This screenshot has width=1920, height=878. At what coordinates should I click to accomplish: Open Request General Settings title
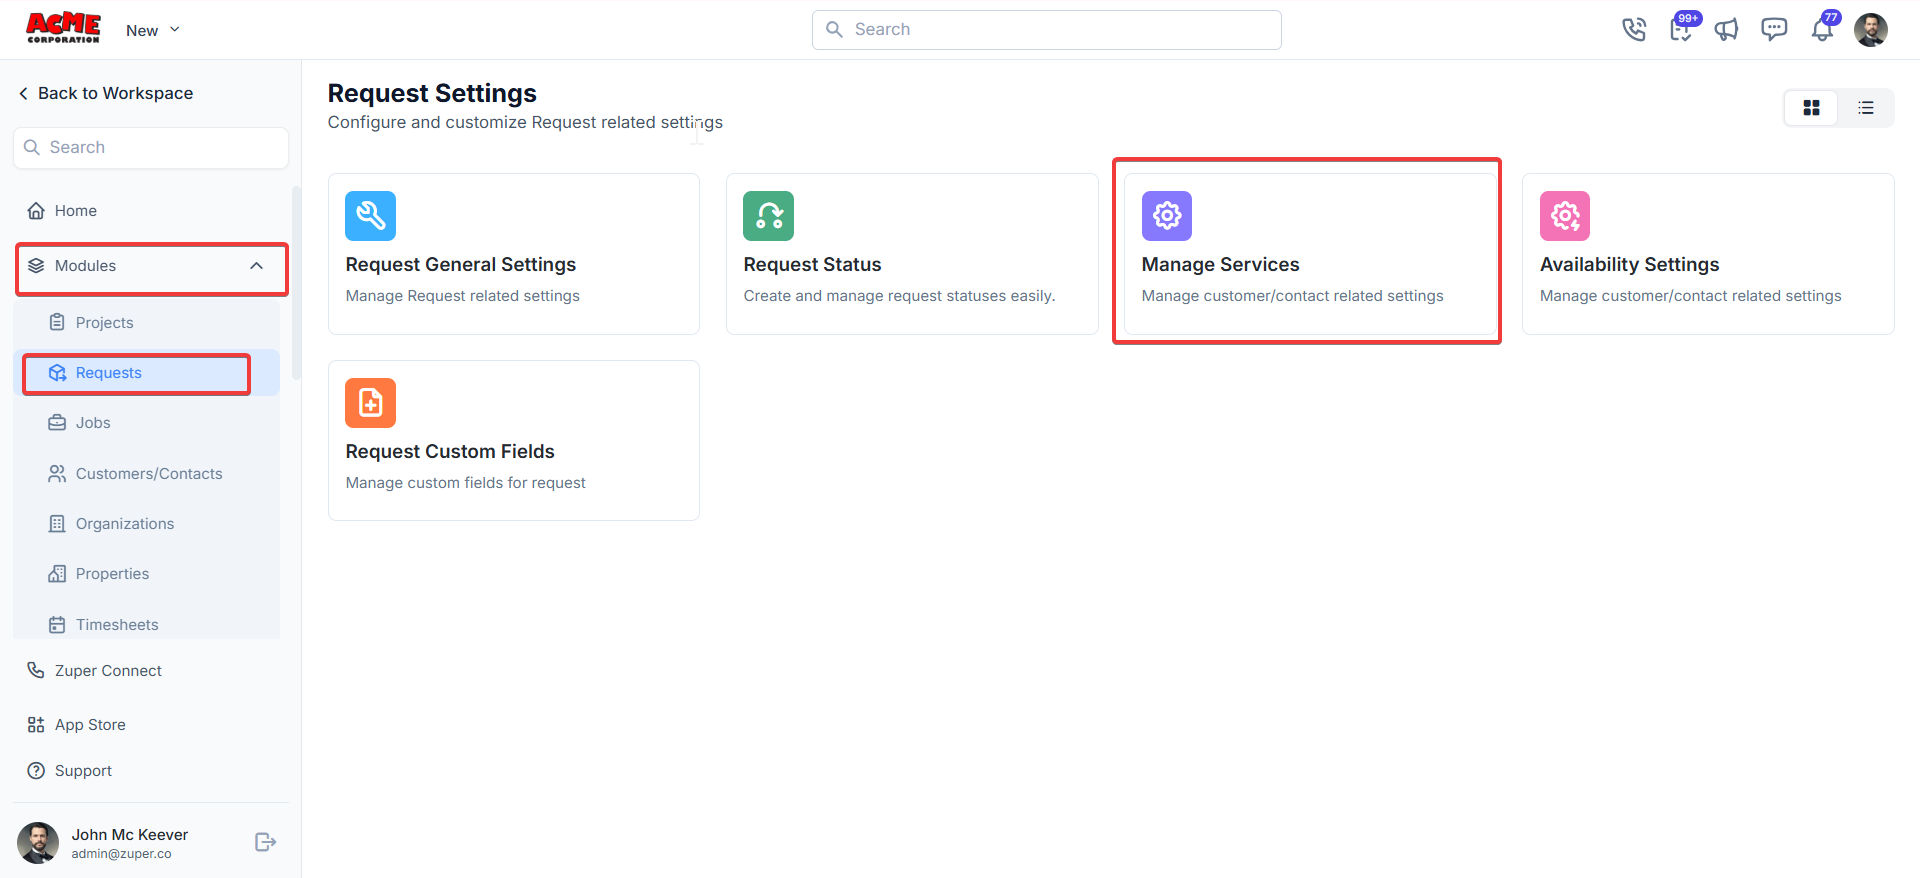461,265
